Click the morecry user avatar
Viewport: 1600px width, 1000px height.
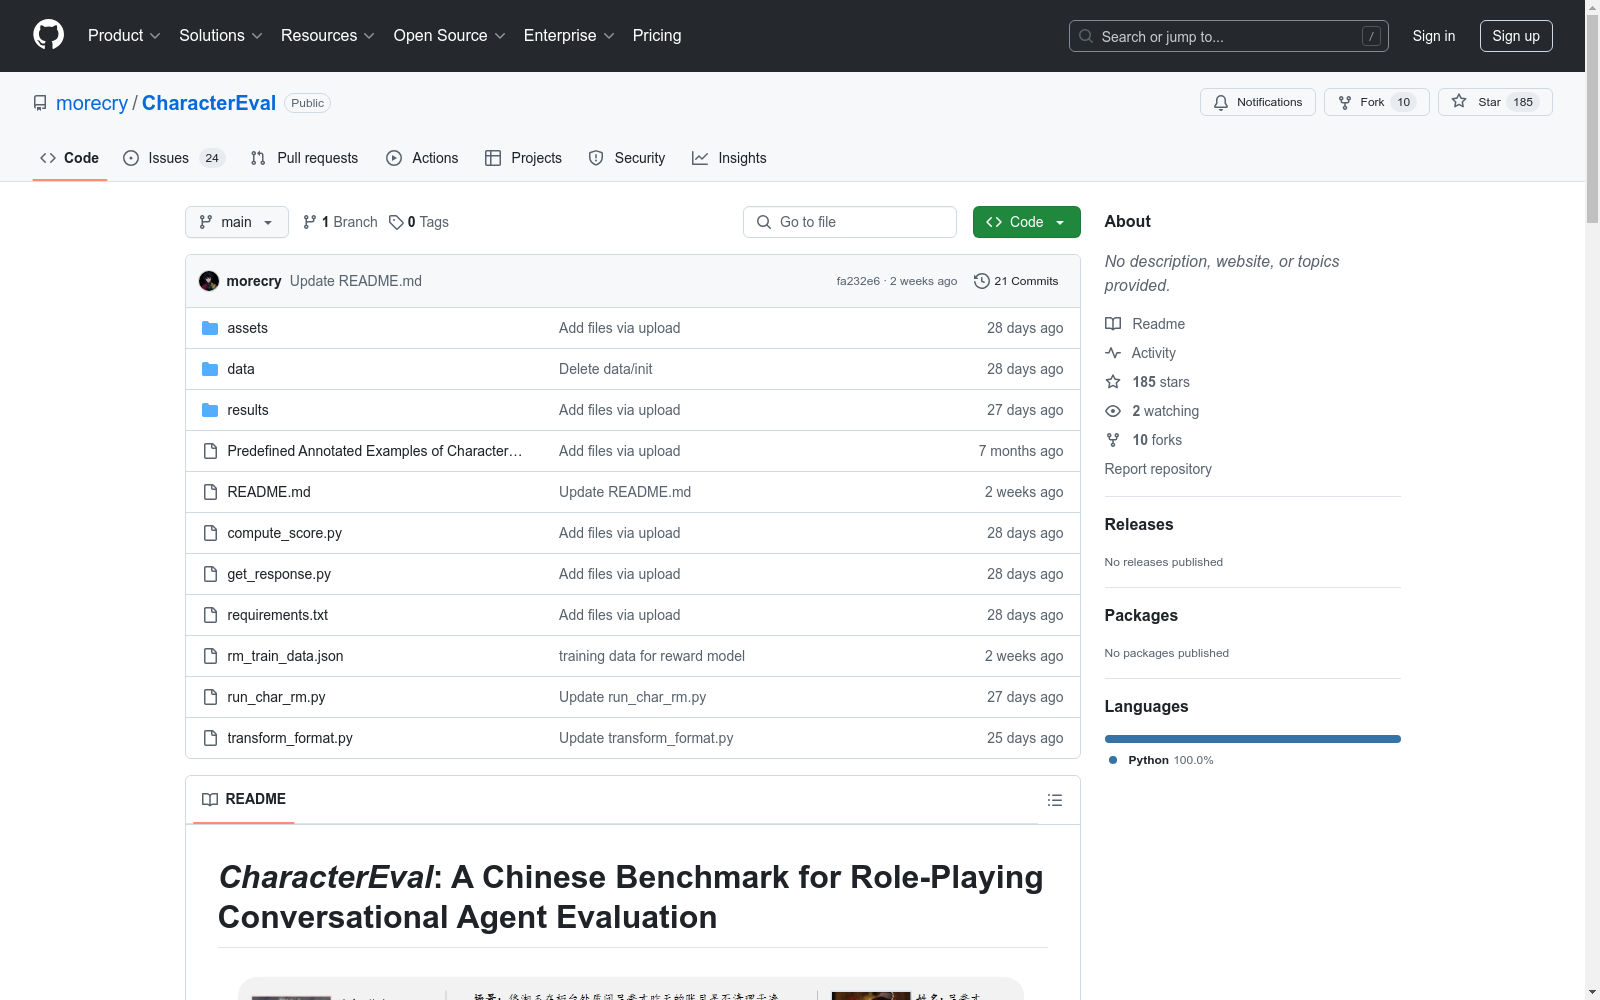click(209, 281)
